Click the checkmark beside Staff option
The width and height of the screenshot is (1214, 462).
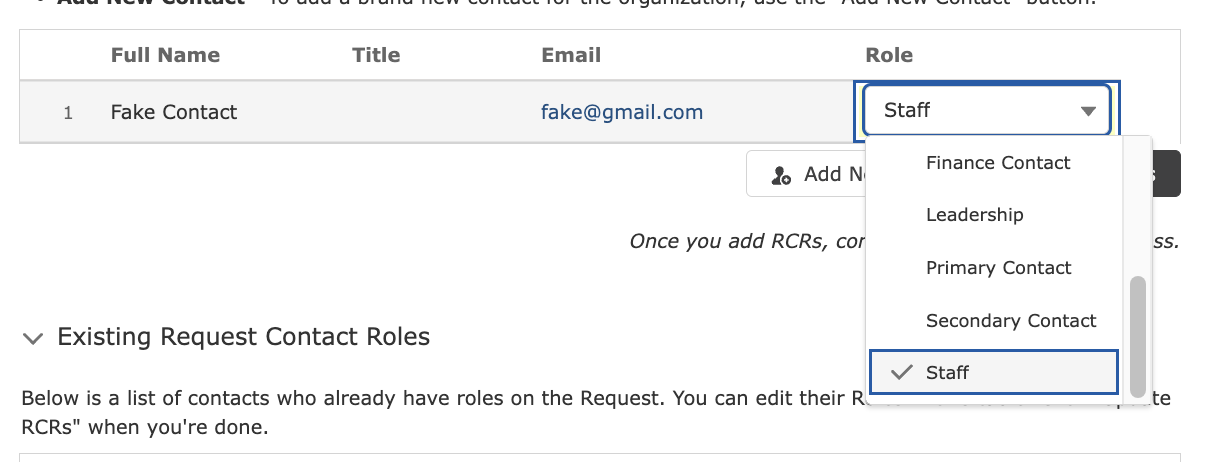902,372
